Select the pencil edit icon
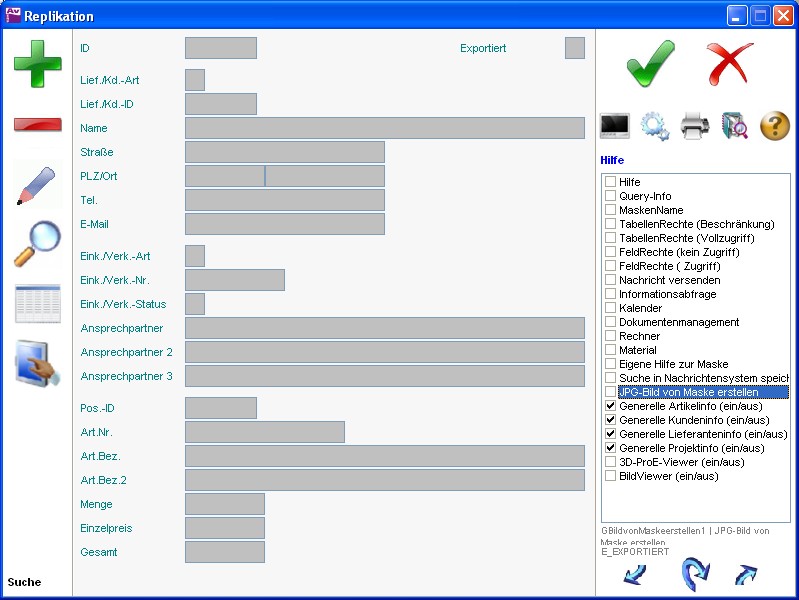Image resolution: width=799 pixels, height=600 pixels. pos(37,186)
